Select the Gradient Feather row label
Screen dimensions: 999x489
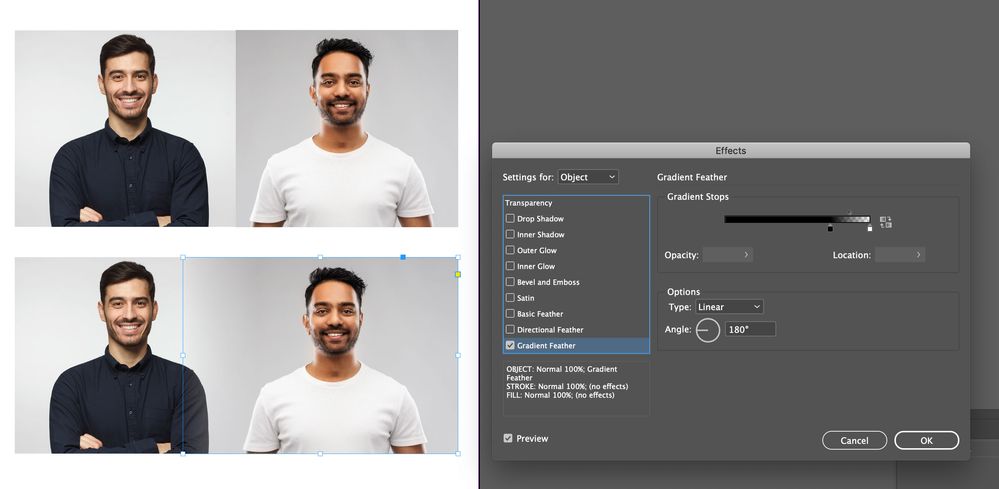tap(546, 346)
